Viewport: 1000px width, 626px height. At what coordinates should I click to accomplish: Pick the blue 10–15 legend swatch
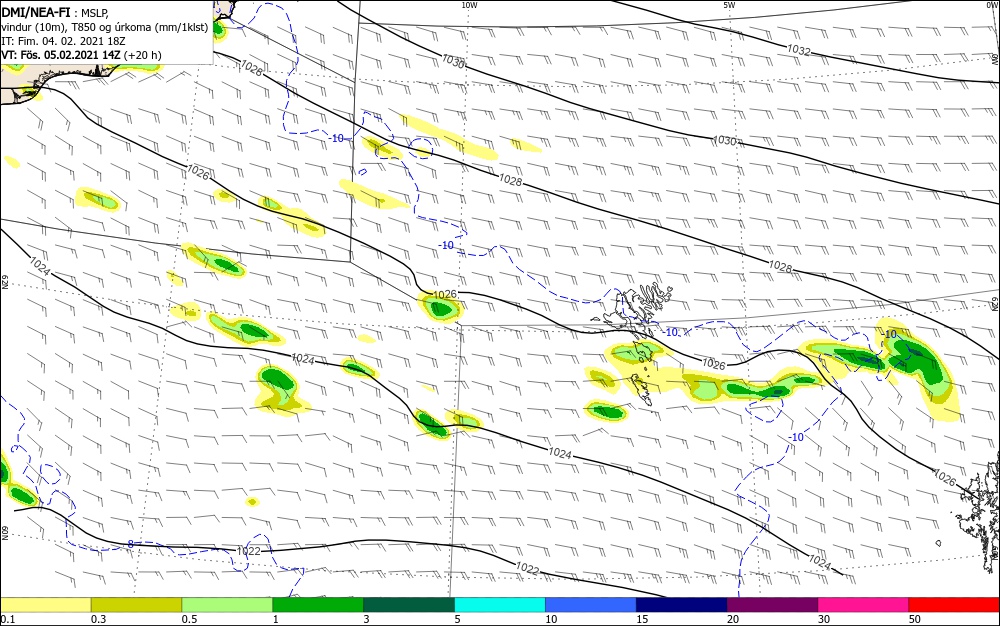click(591, 605)
